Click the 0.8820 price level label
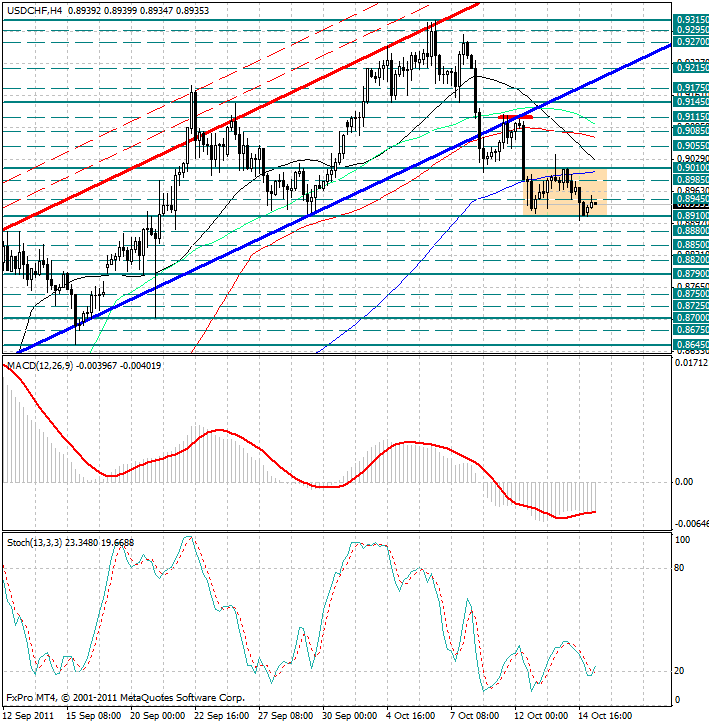This screenshot has width=709, height=723. click(x=691, y=260)
